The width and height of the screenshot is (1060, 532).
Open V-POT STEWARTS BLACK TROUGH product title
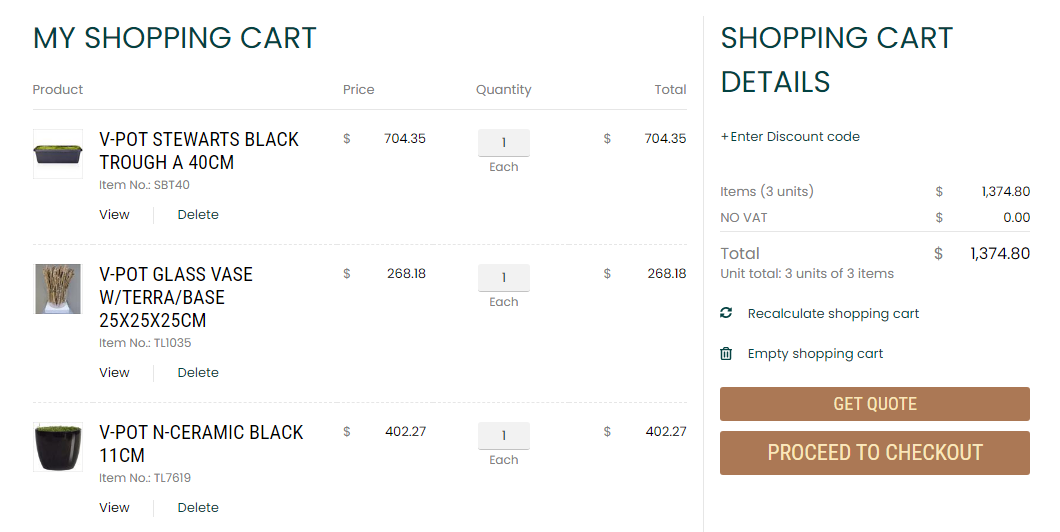click(199, 151)
